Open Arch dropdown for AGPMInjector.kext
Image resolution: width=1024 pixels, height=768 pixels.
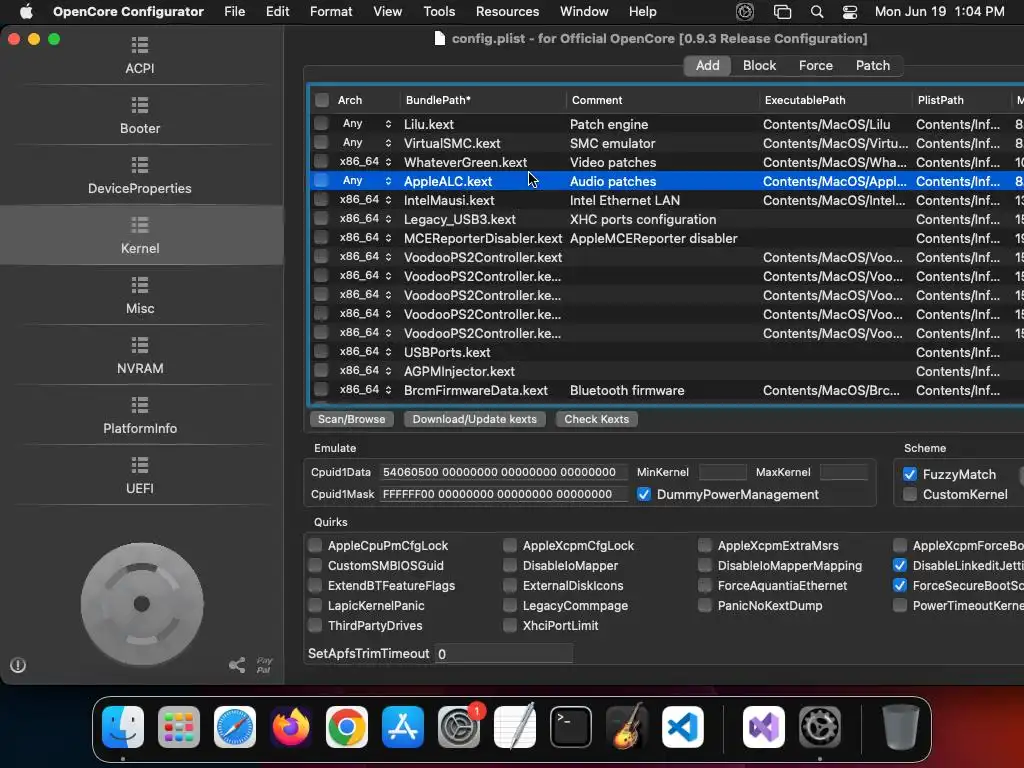[366, 370]
